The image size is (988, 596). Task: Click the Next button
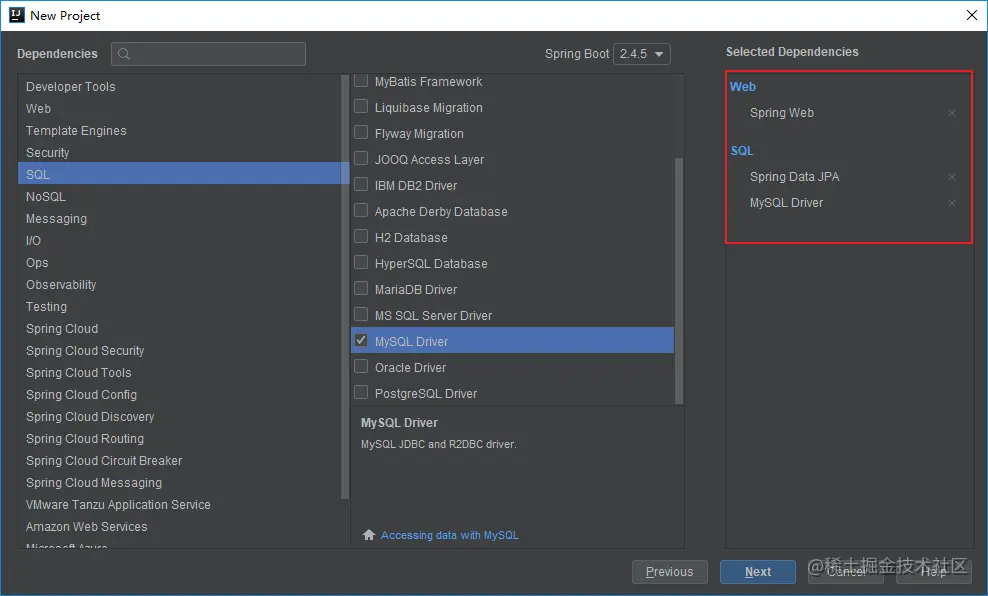pos(758,572)
